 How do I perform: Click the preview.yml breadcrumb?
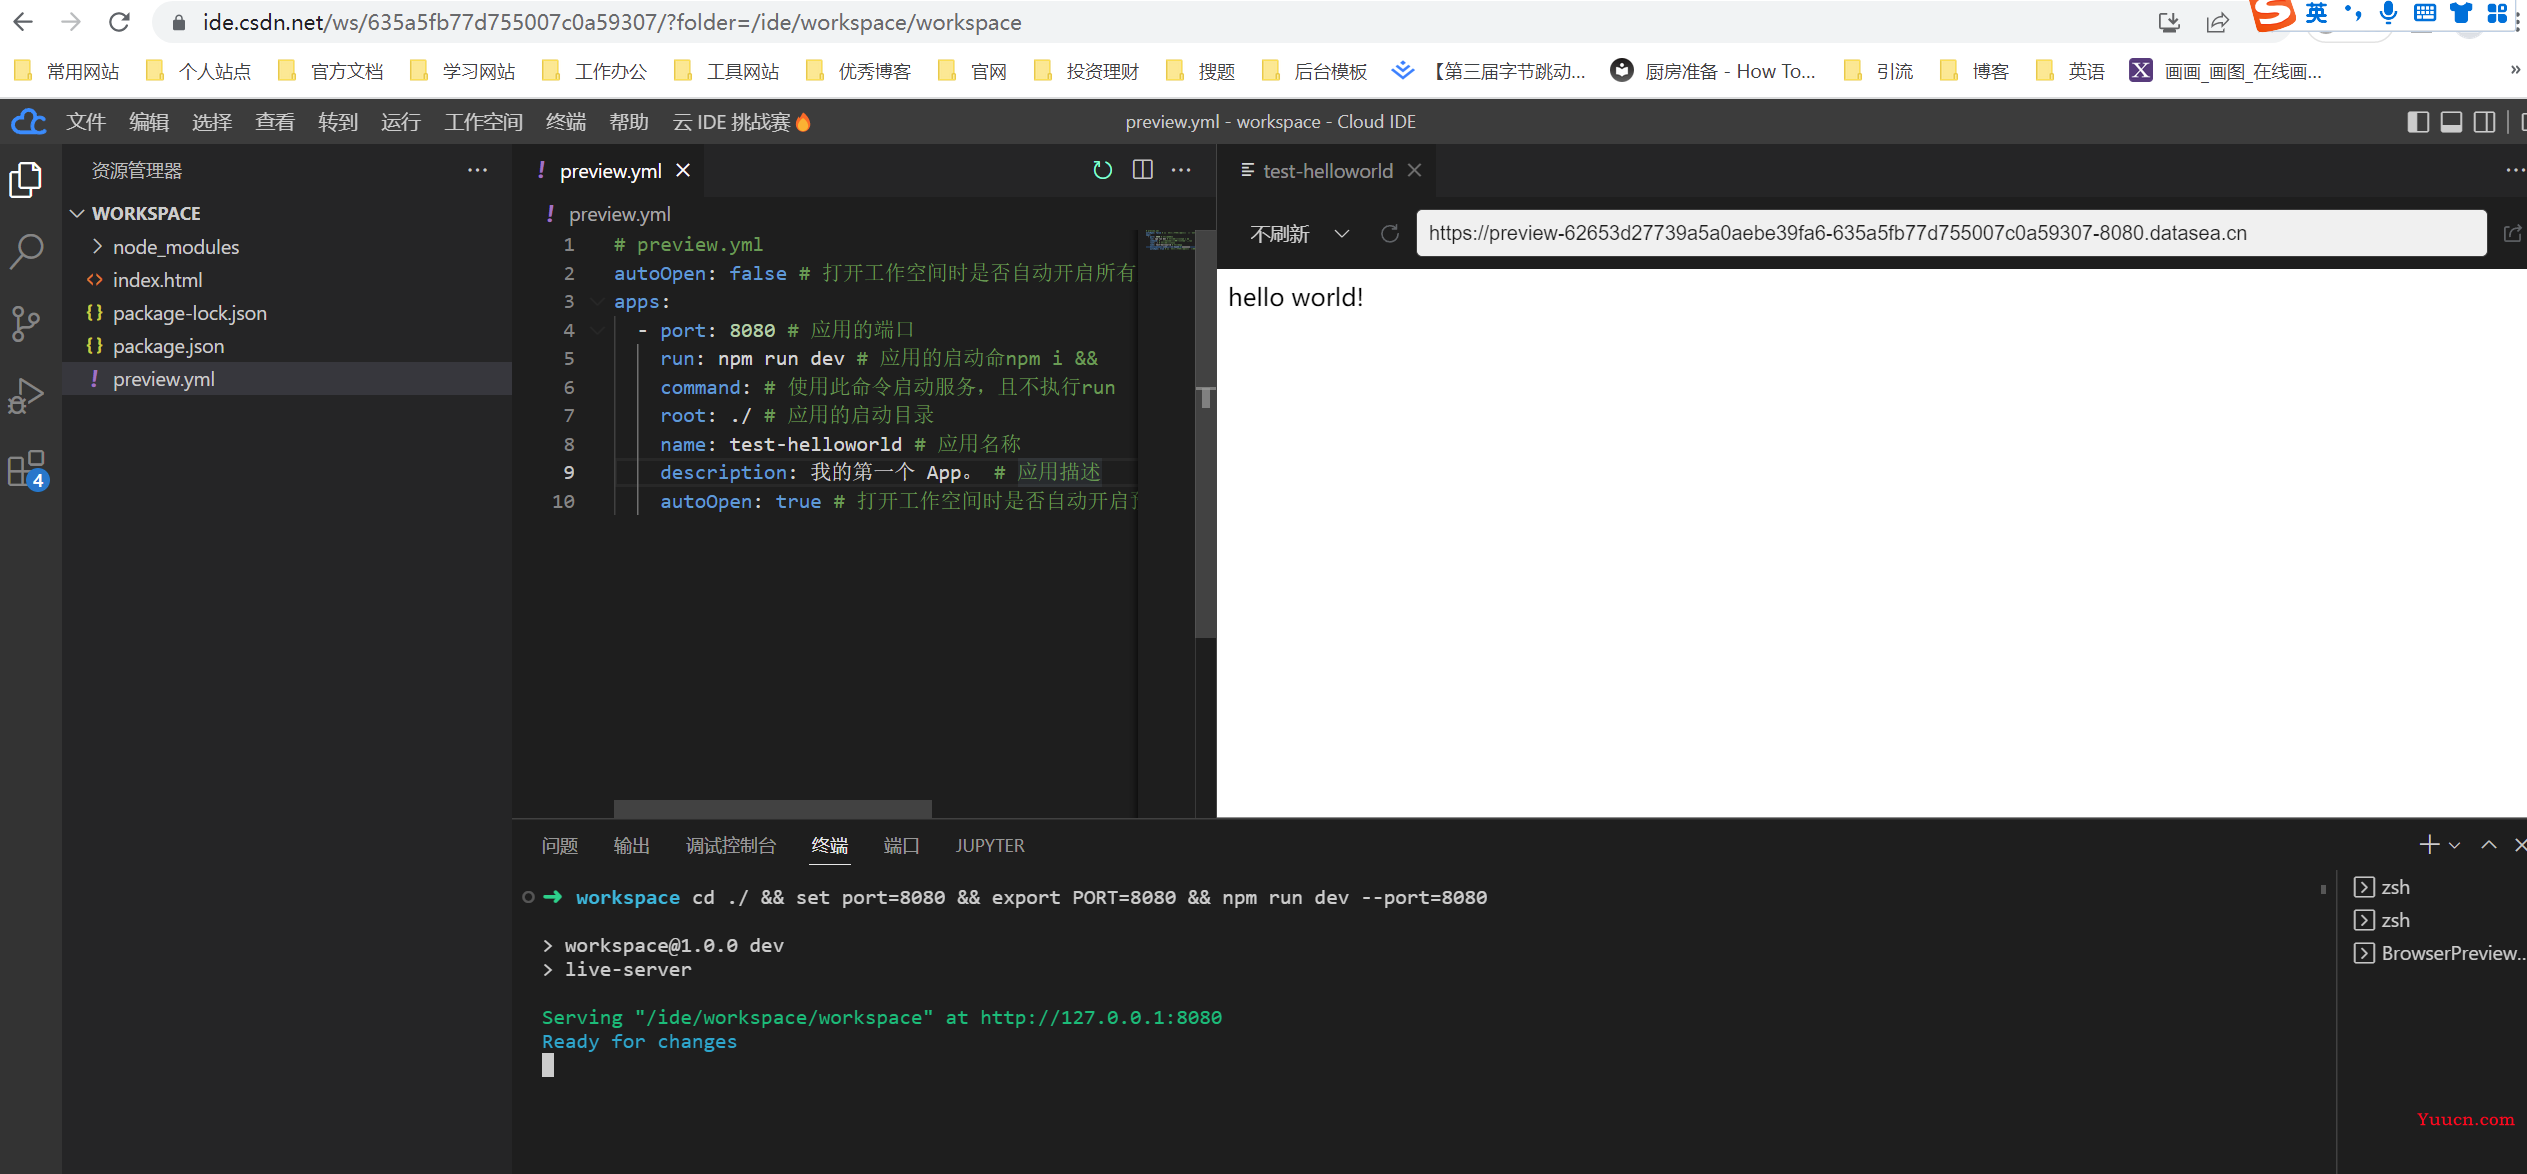click(x=619, y=214)
